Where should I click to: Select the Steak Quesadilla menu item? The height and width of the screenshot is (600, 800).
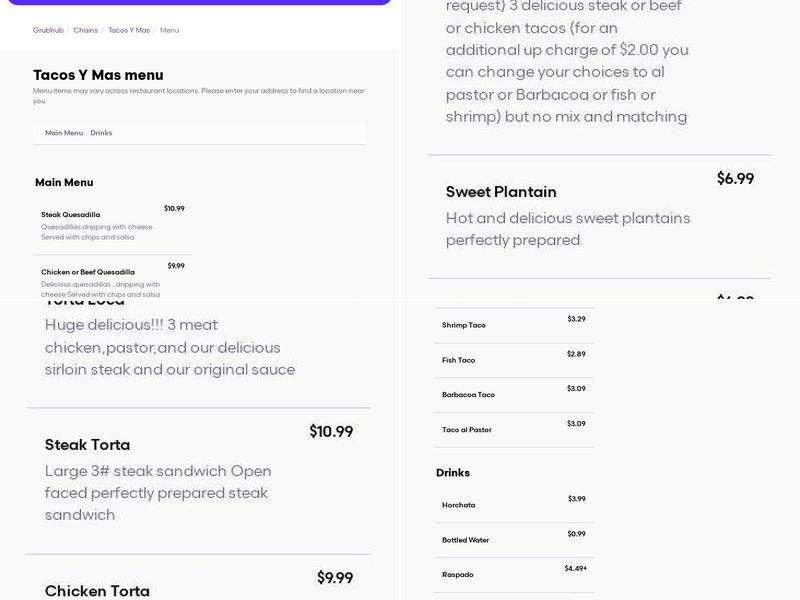71,215
